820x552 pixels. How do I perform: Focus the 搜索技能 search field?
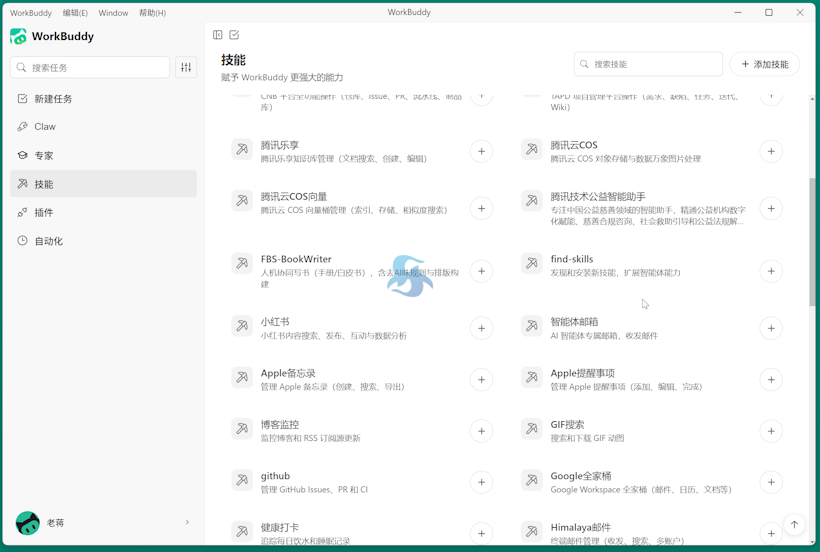click(648, 64)
